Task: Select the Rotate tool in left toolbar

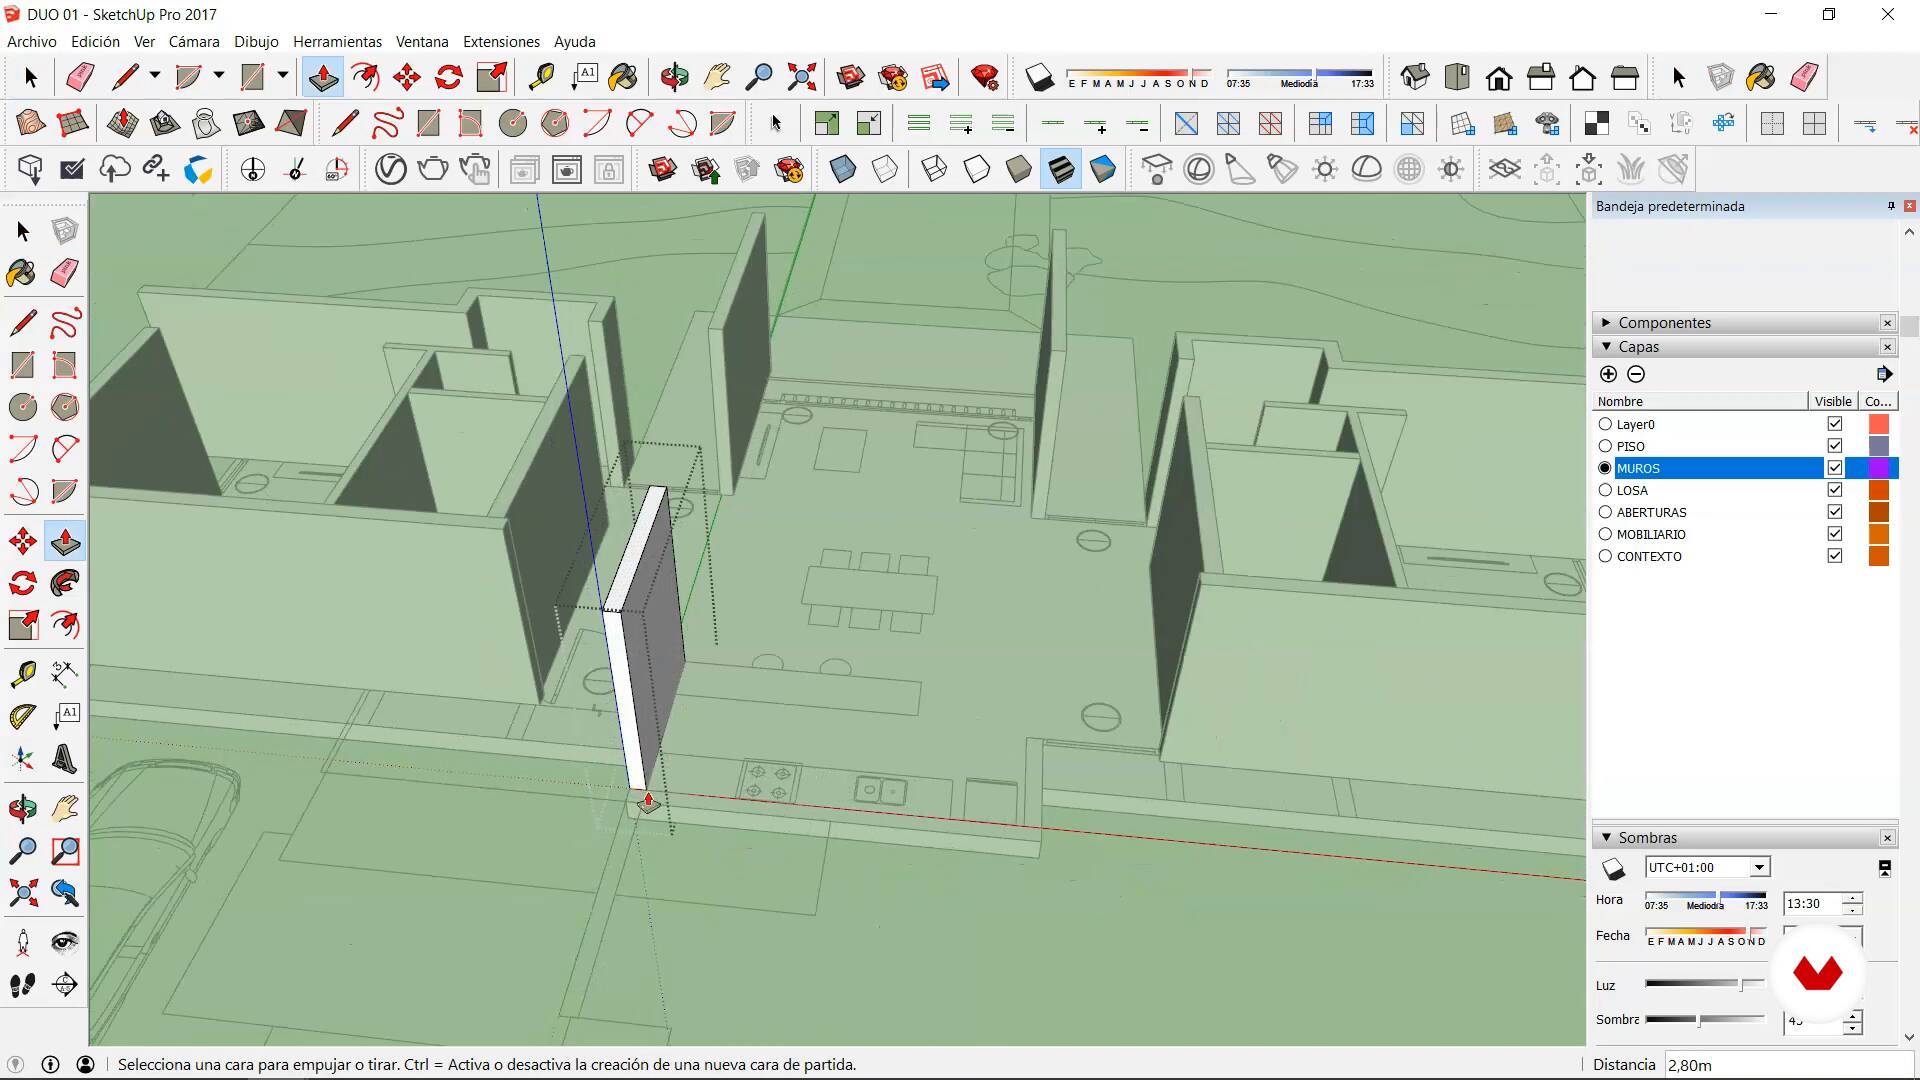Action: 23,583
